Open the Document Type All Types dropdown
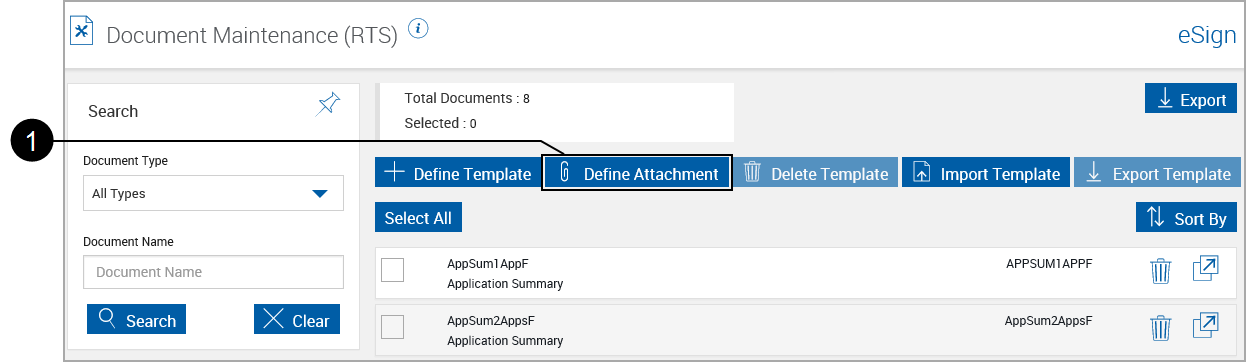The width and height of the screenshot is (1246, 362). 213,193
